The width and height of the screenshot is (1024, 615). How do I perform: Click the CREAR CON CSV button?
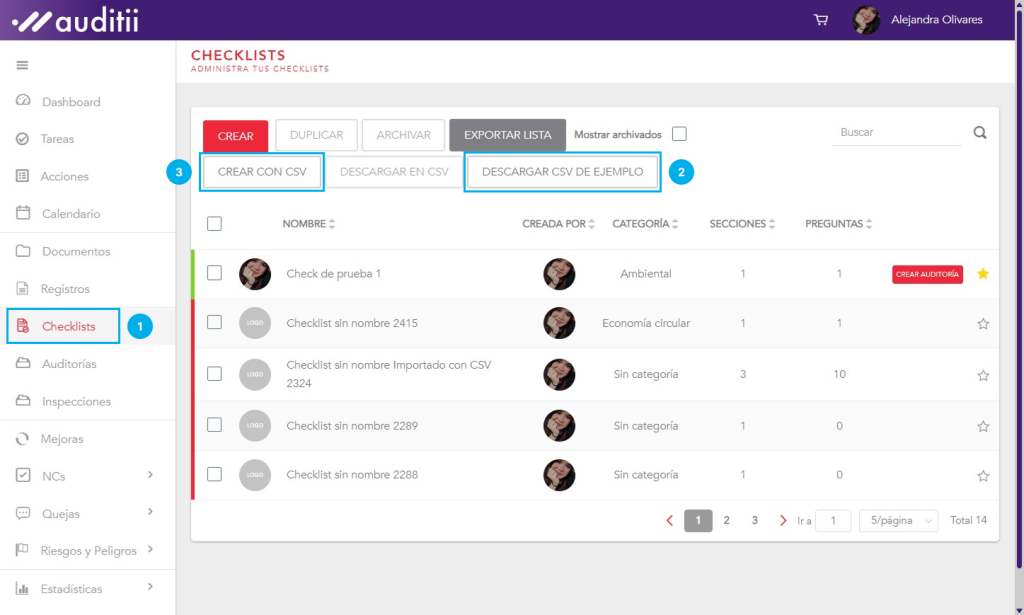pyautogui.click(x=262, y=172)
